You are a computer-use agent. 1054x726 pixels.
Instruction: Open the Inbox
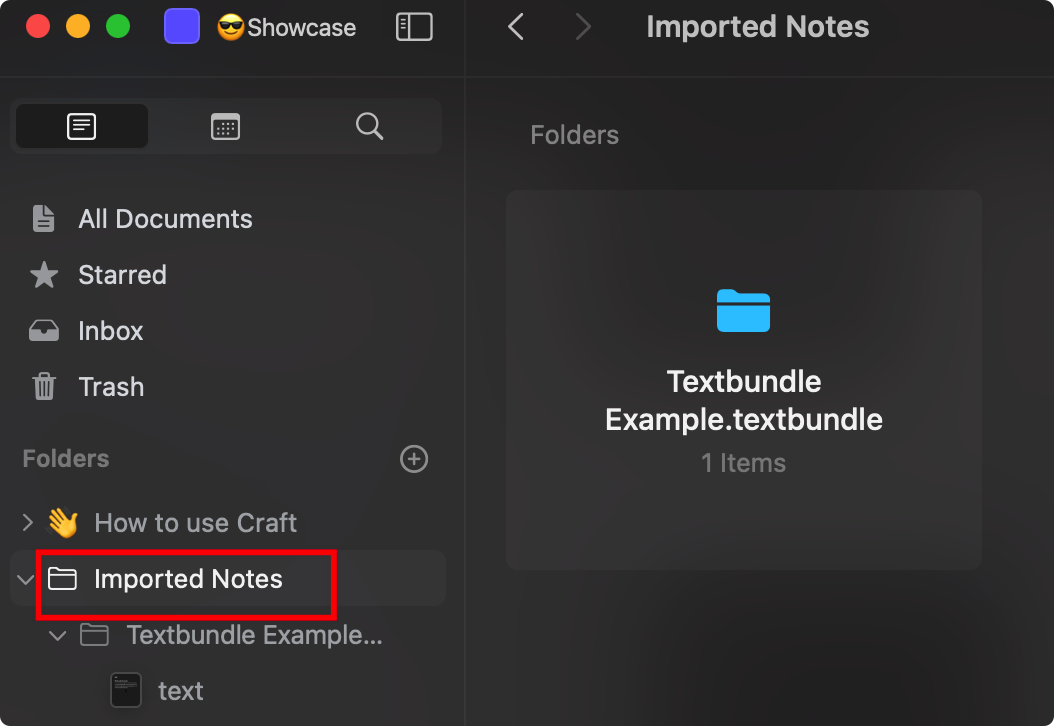click(110, 331)
